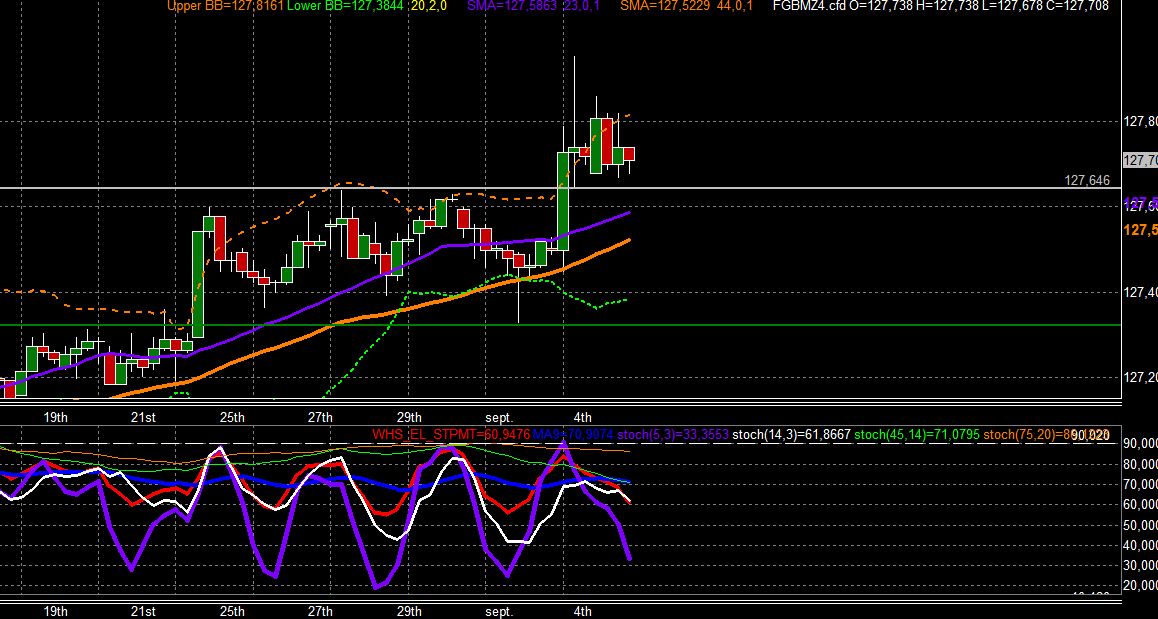Click the '30,000' oscillator axis label
1158x619 pixels.
pos(1140,566)
